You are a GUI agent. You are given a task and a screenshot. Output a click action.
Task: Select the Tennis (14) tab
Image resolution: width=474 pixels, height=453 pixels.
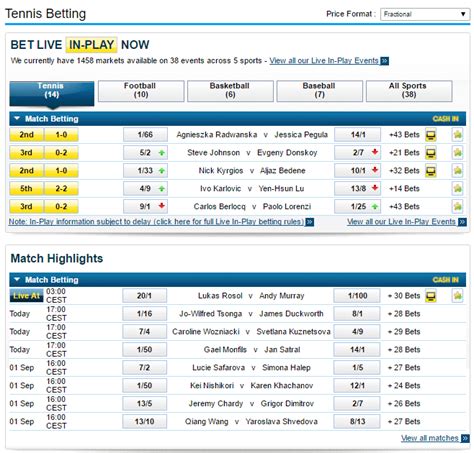tap(52, 93)
